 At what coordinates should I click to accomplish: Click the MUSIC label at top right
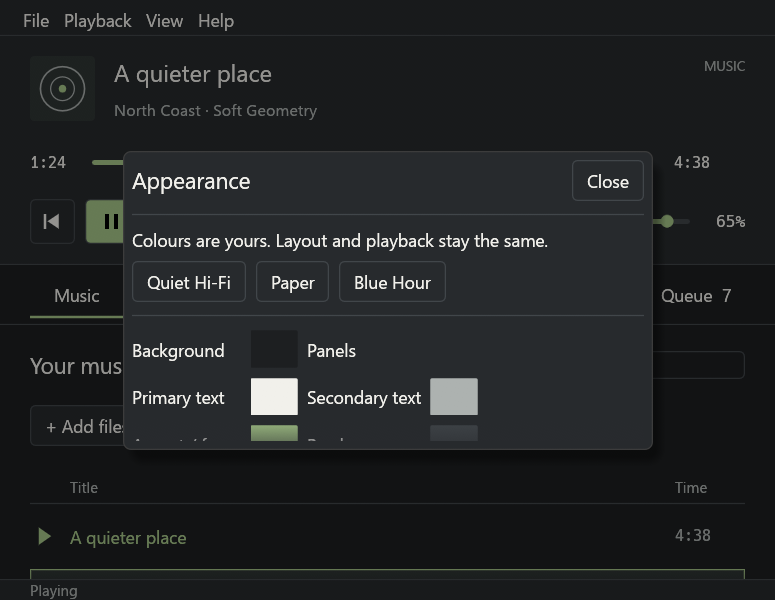pos(724,66)
